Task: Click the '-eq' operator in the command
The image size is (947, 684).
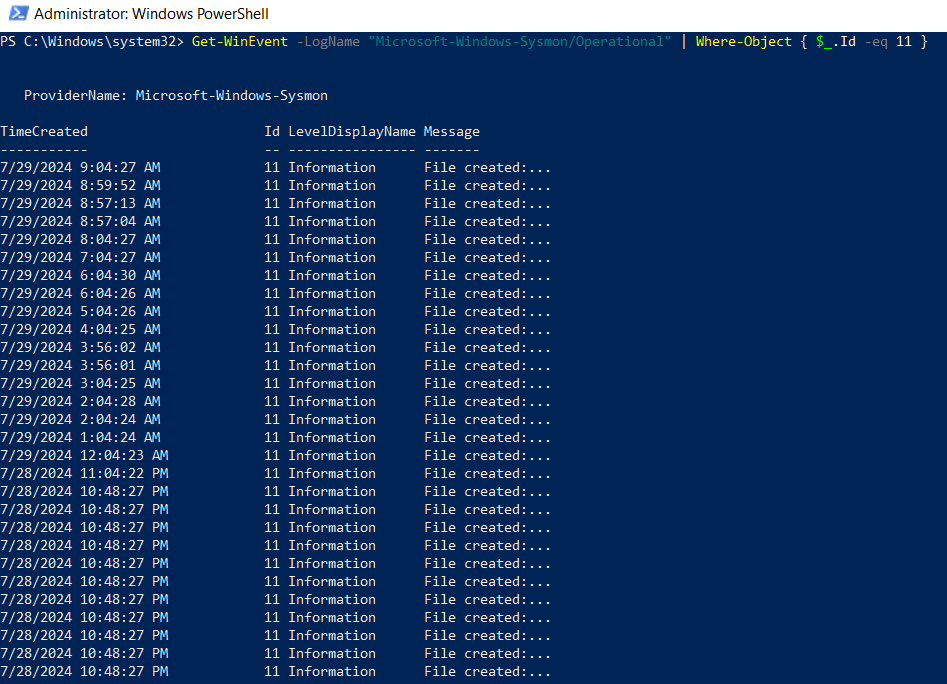Action: tap(876, 42)
